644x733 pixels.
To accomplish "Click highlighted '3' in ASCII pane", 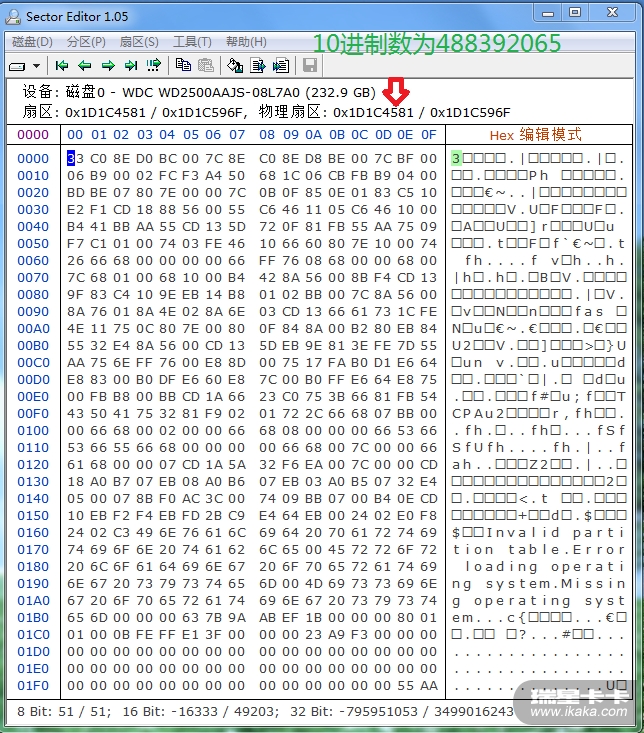I will click(456, 158).
